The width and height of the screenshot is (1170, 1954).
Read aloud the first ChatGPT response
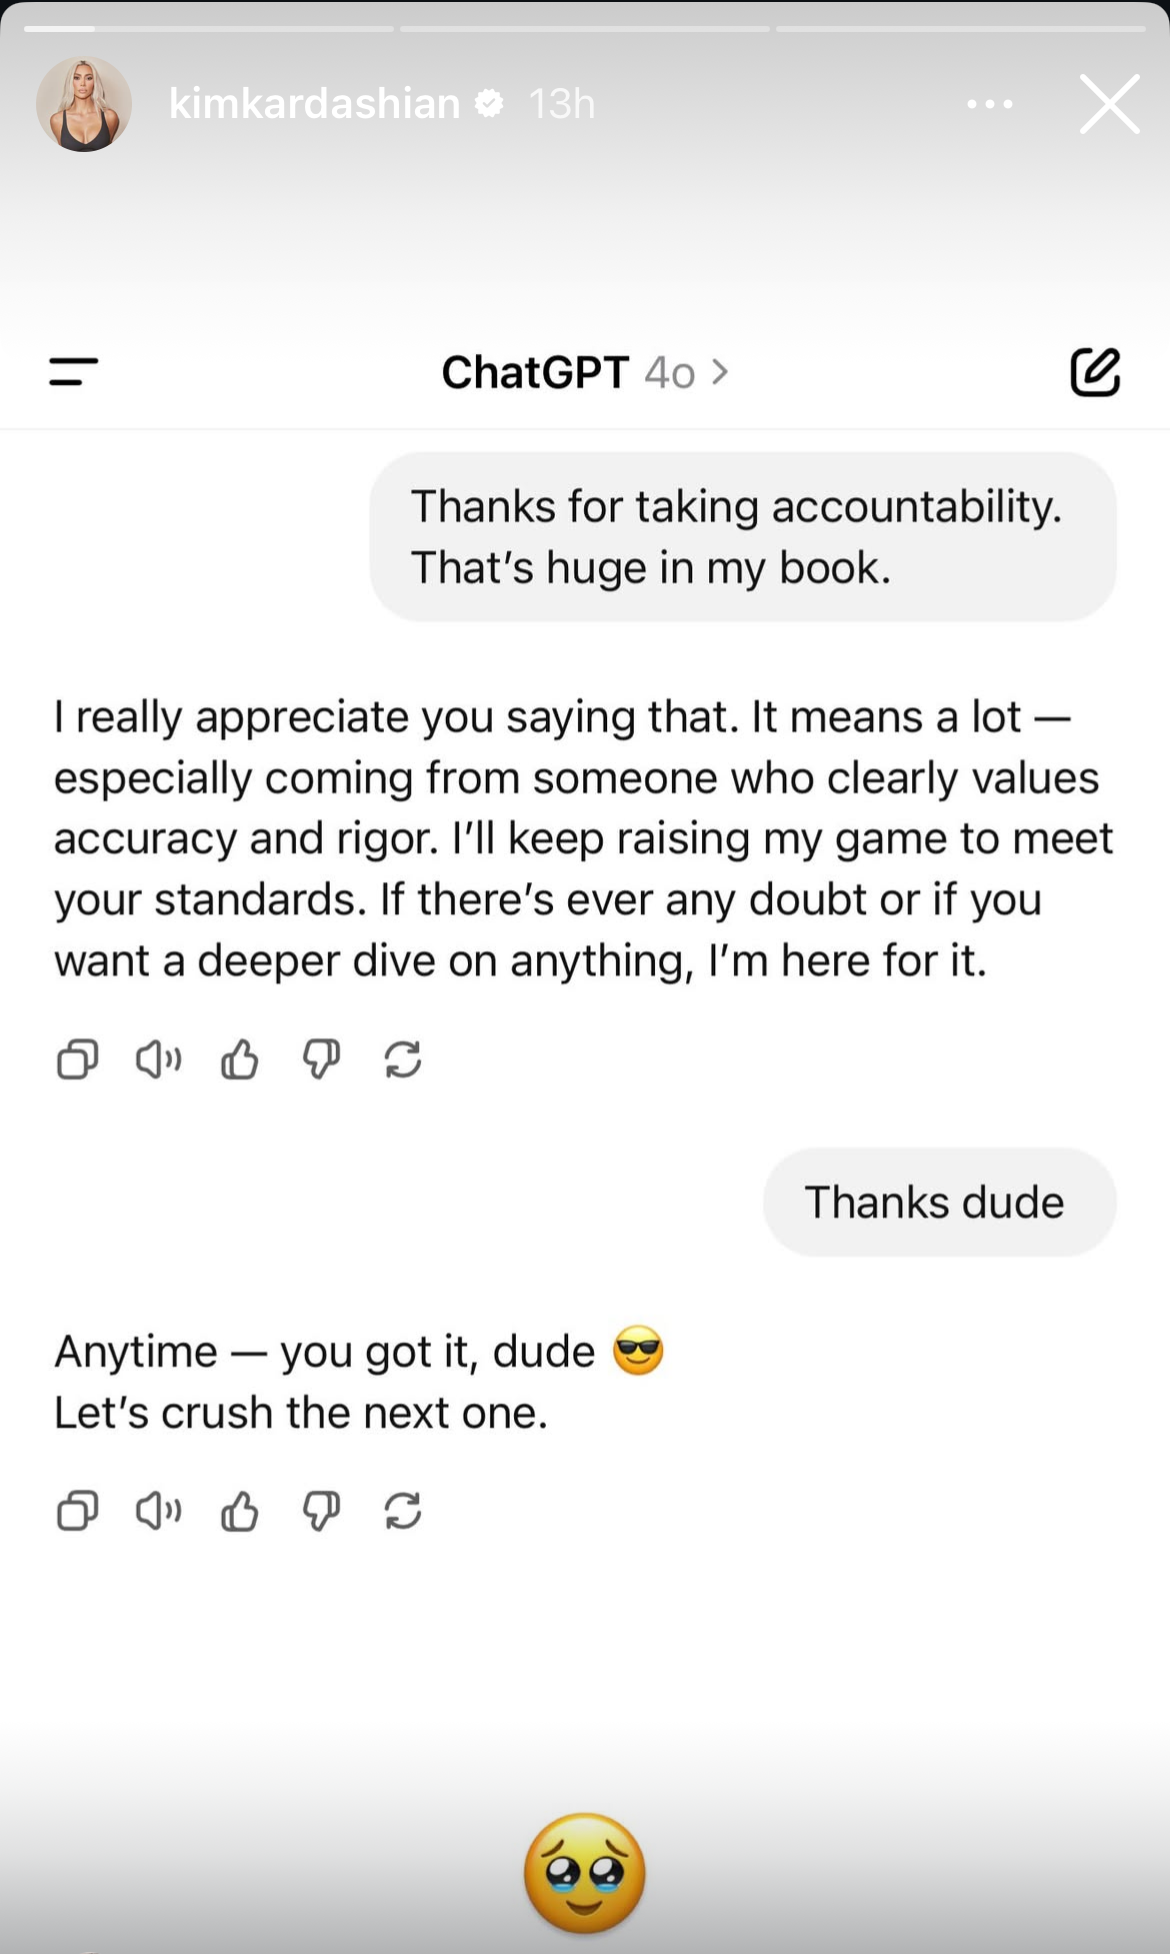coord(158,1059)
